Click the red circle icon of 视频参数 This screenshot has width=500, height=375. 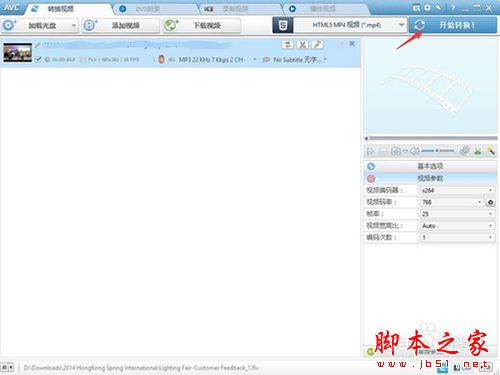371,178
